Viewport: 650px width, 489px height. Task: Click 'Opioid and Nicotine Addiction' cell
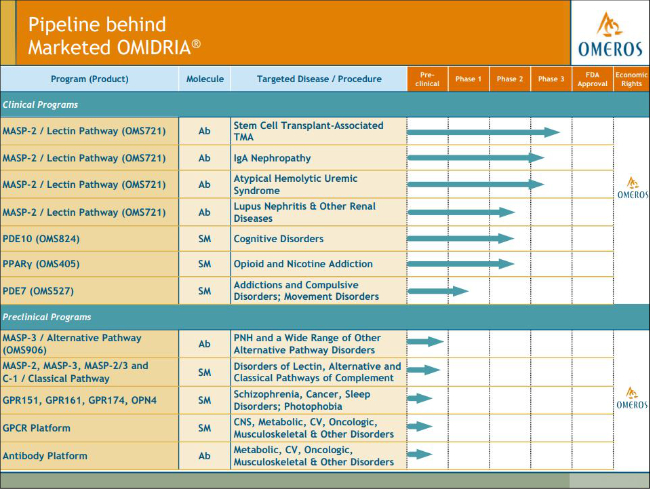(318, 264)
